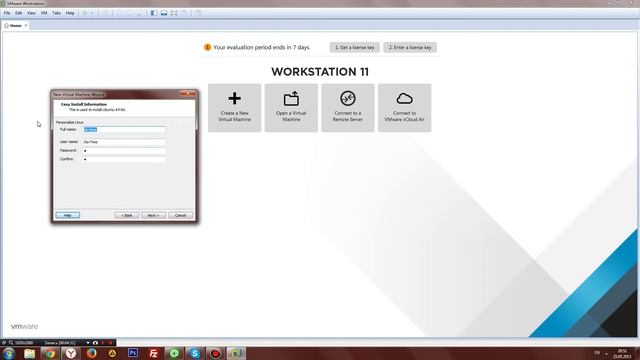Open the View menu
The width and height of the screenshot is (640, 360).
pyautogui.click(x=31, y=13)
